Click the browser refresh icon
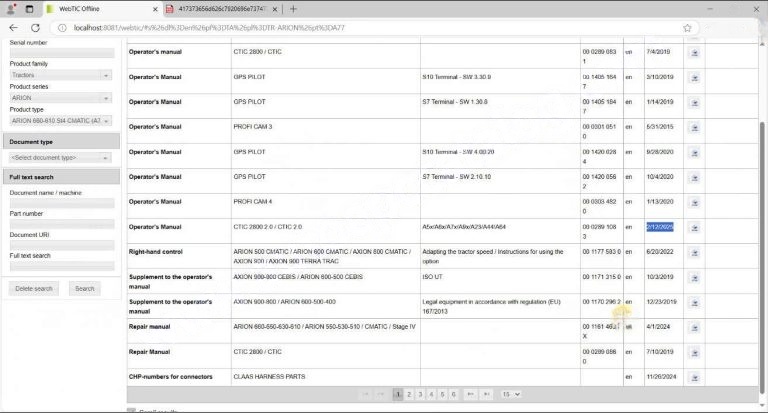Viewport: 768px width, 413px height. (x=36, y=28)
